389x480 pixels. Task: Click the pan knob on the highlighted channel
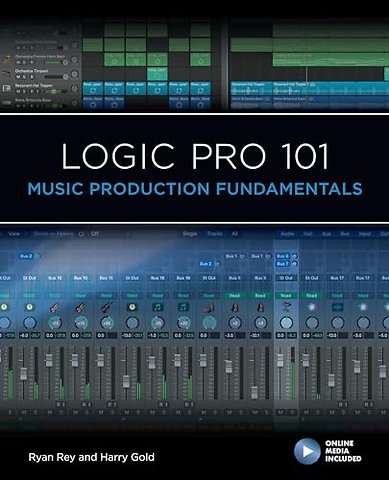pos(286,322)
